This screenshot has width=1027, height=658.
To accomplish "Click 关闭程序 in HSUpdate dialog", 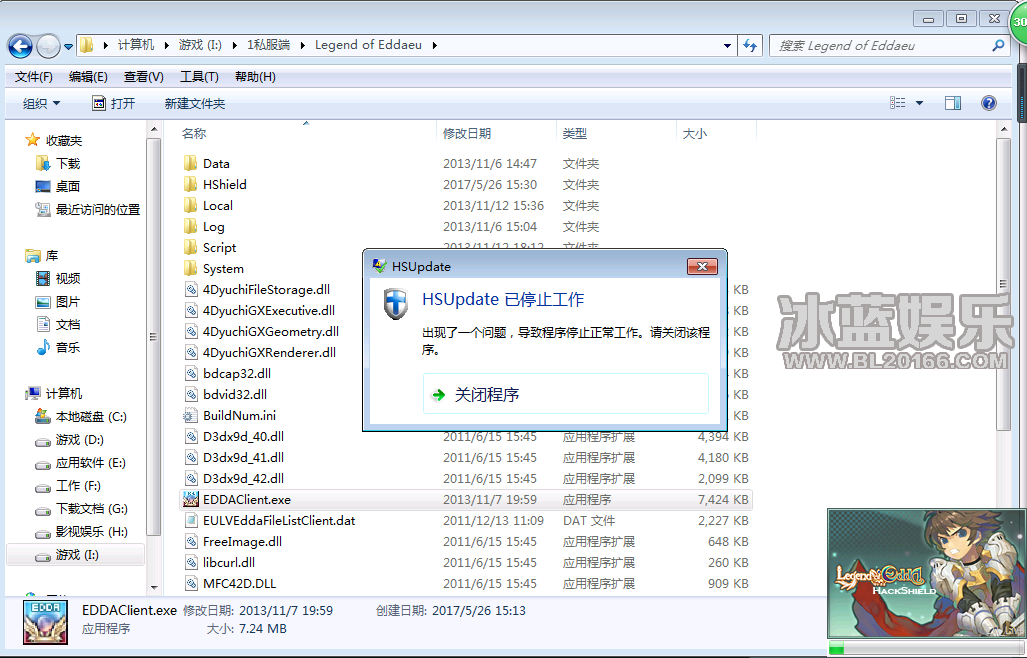I will pyautogui.click(x=566, y=394).
